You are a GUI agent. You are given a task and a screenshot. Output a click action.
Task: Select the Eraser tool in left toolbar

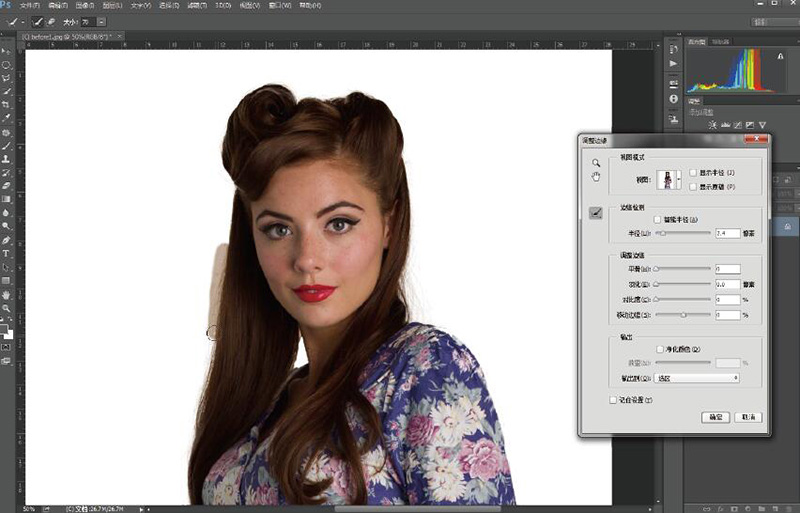coord(6,185)
